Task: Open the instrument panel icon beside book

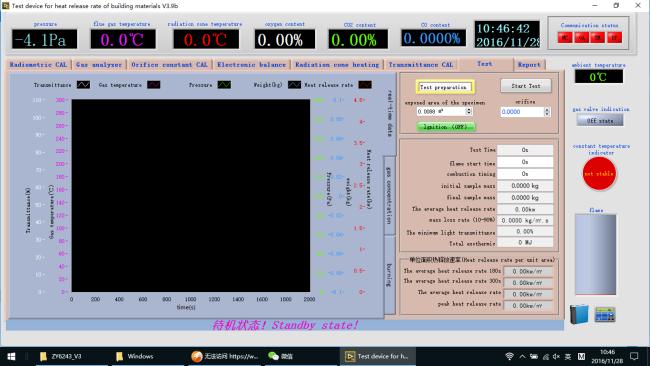Action: point(605,315)
